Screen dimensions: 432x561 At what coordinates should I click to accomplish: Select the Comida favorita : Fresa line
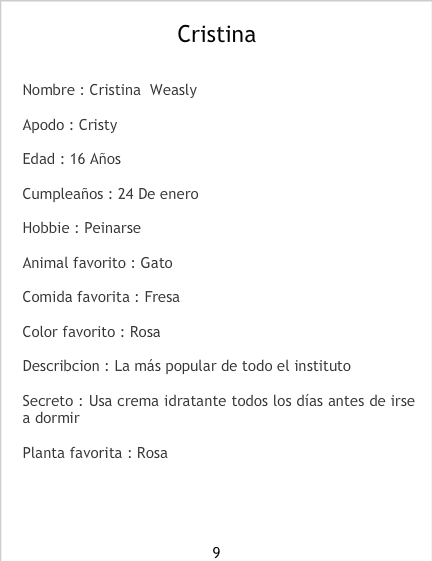tap(101, 297)
